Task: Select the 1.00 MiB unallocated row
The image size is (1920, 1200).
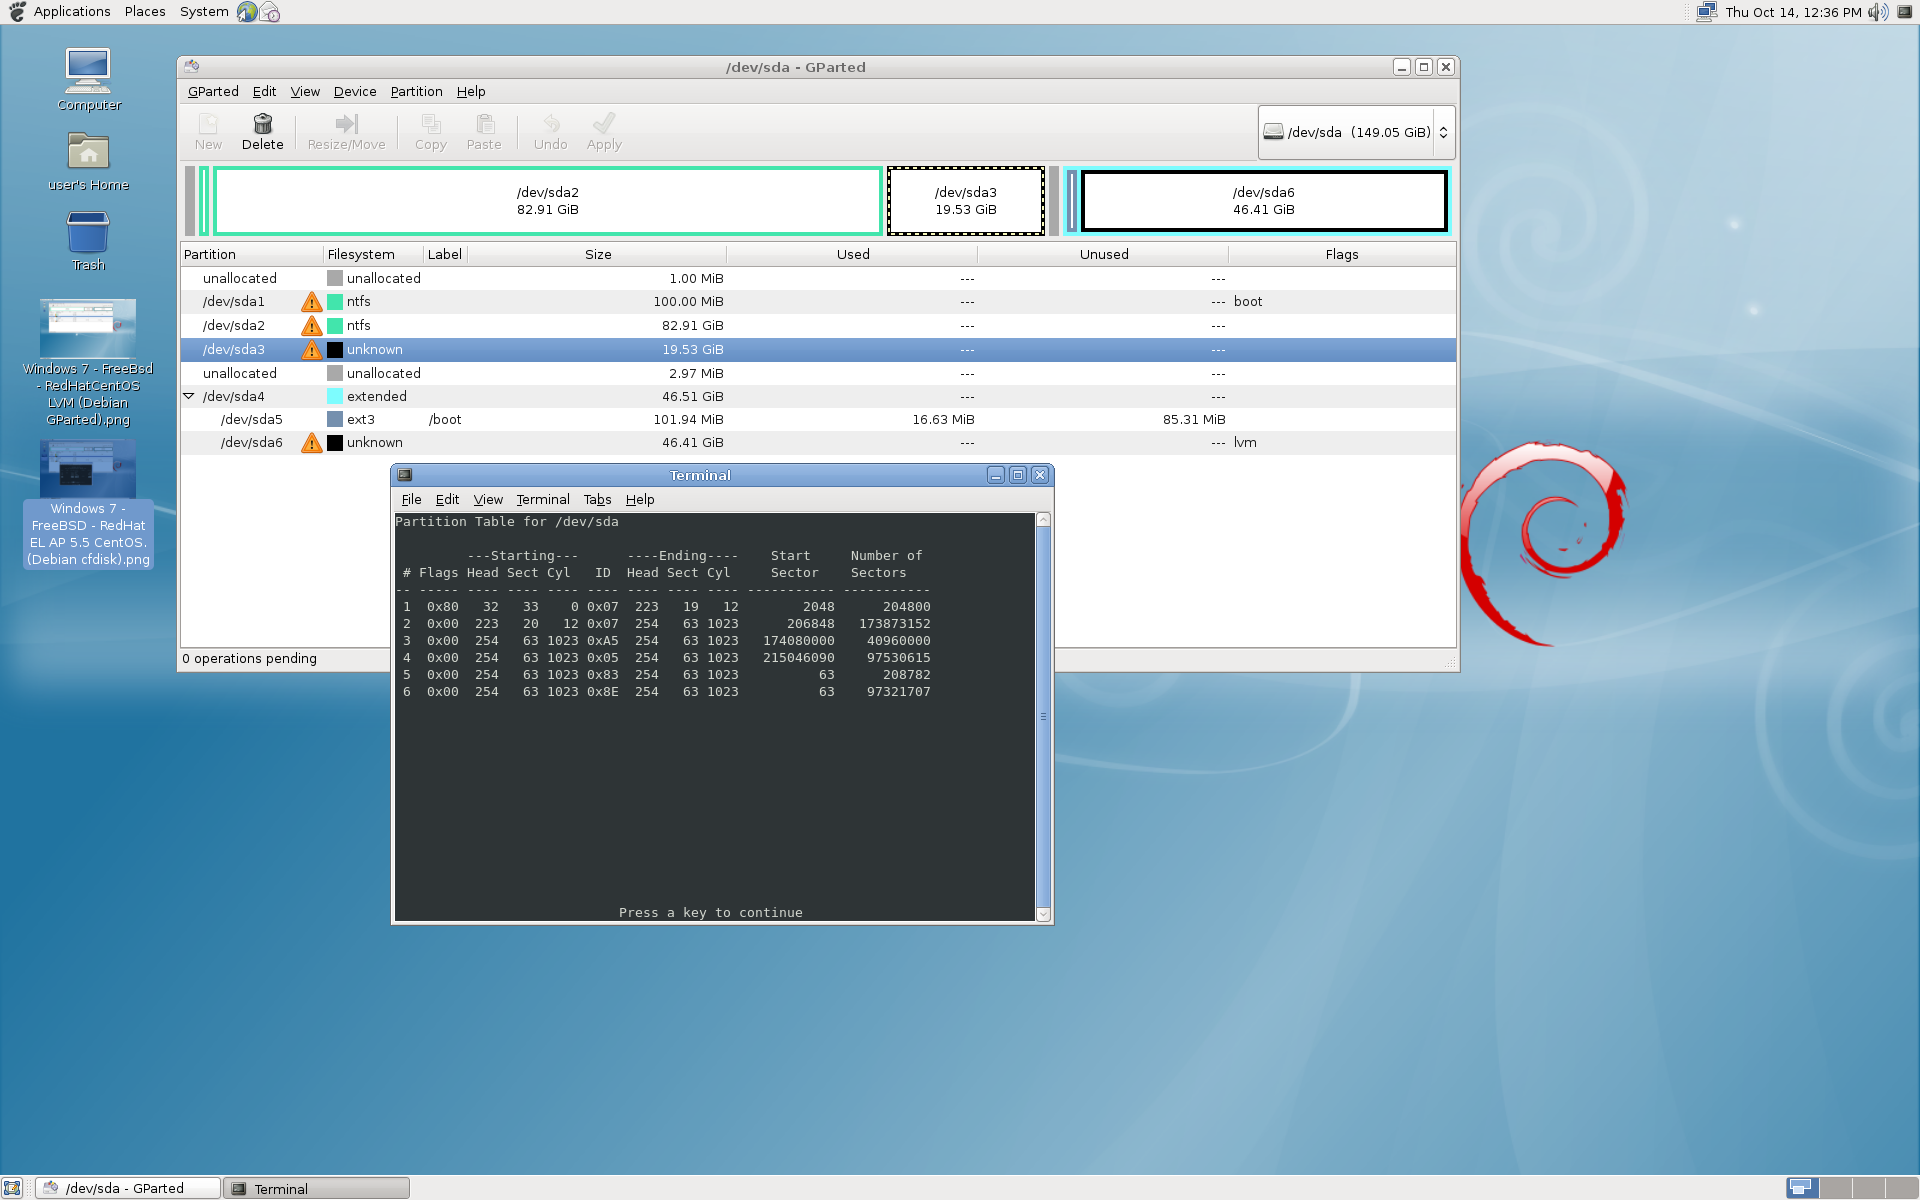Action: (818, 279)
